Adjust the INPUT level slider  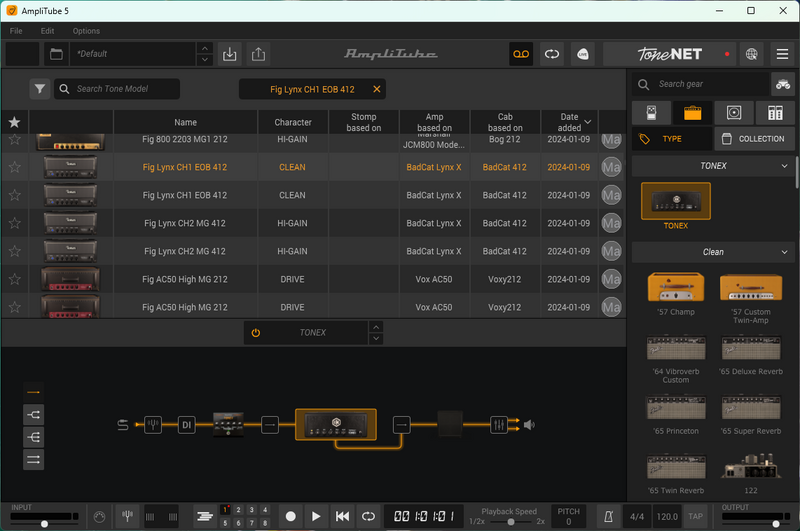44,523
